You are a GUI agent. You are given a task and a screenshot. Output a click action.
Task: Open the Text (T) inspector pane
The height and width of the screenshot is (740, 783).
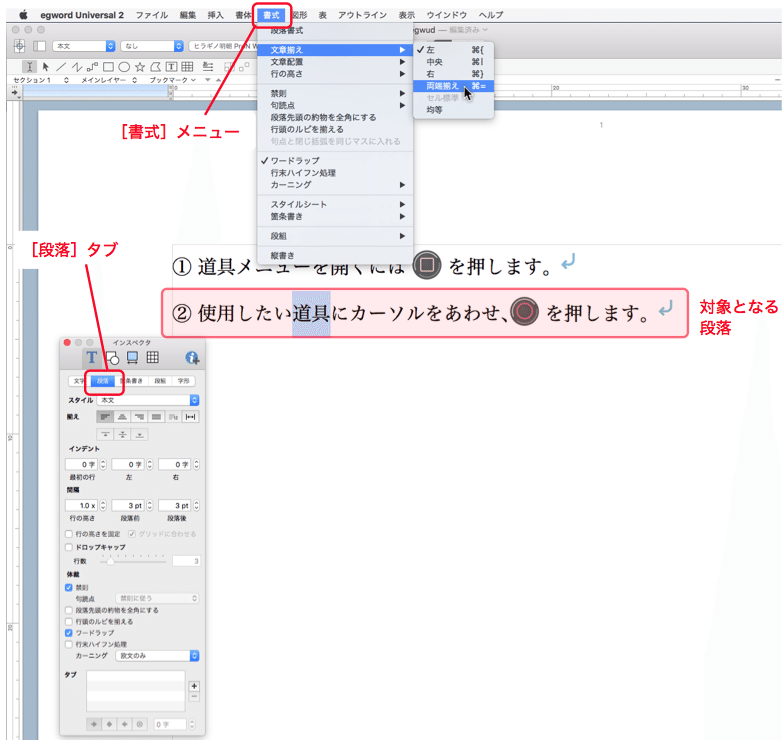point(91,358)
